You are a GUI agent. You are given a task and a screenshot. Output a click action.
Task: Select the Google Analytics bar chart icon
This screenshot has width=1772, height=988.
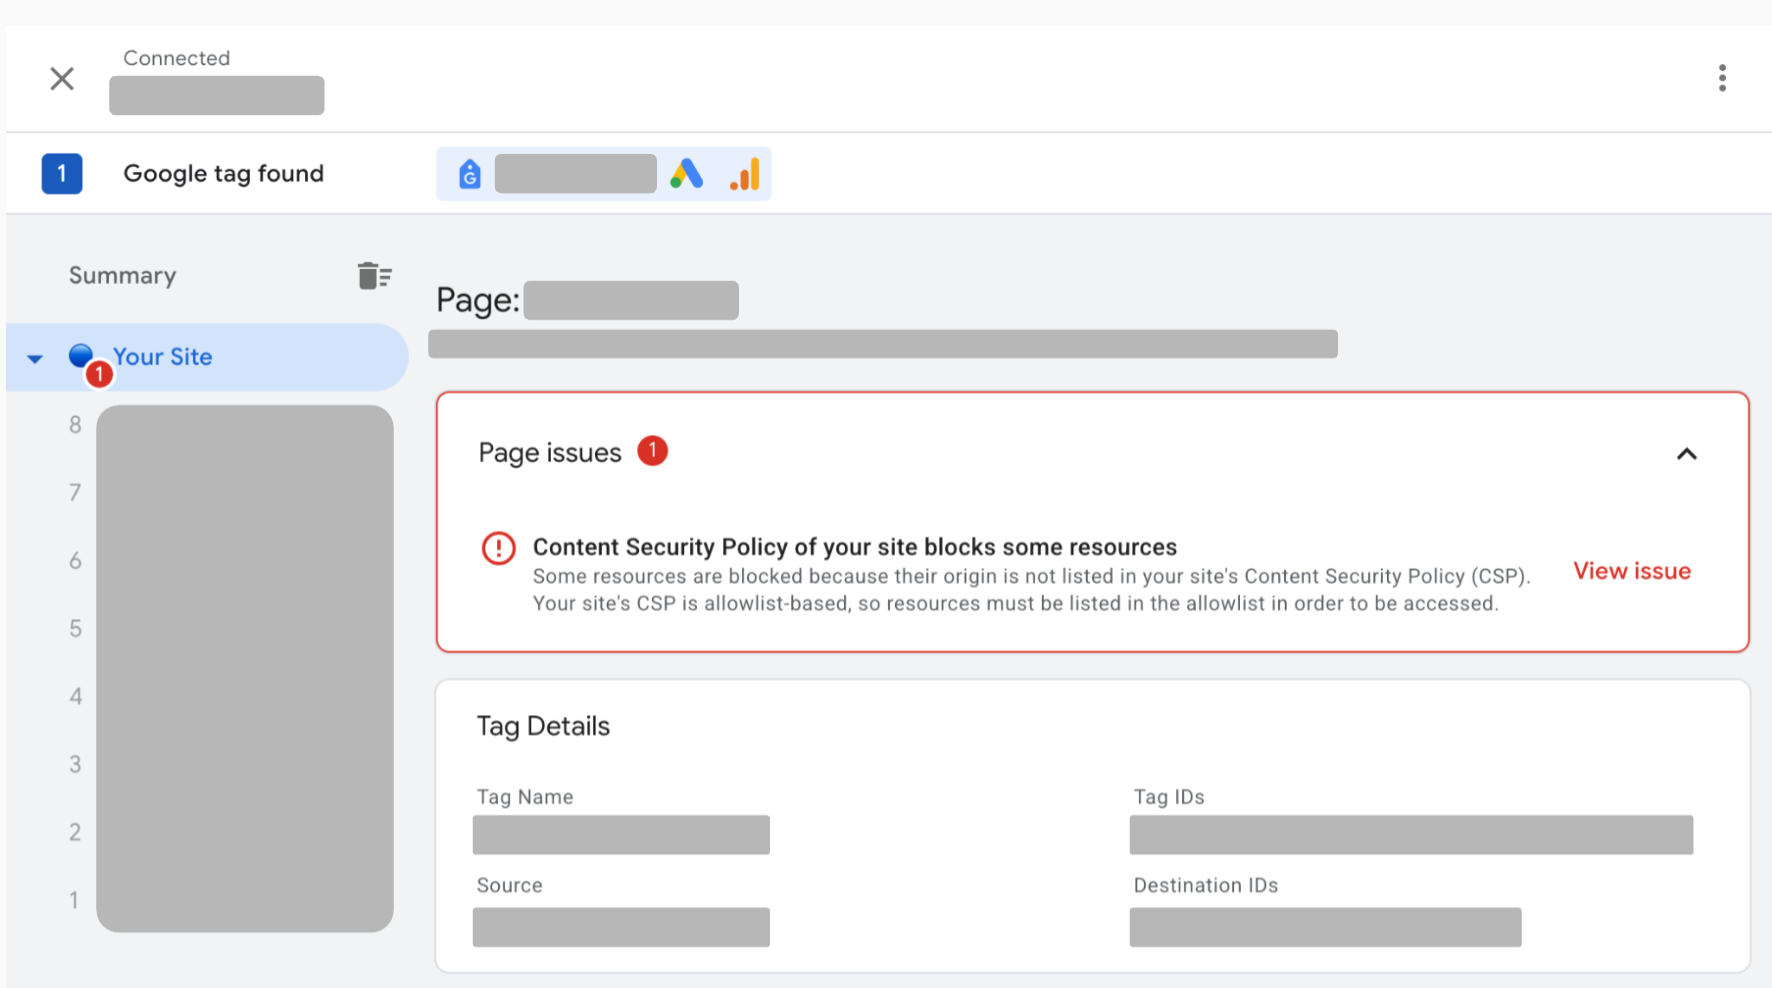coord(744,173)
